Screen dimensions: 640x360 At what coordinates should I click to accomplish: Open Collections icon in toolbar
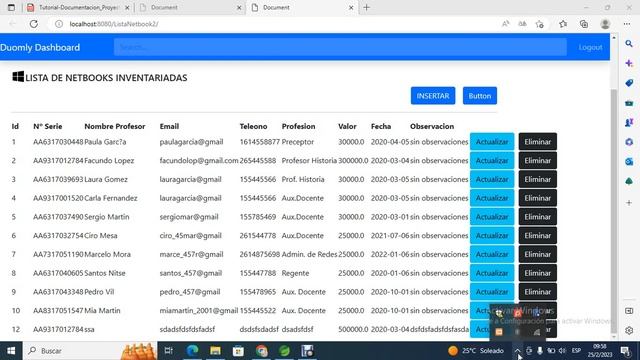(584, 24)
